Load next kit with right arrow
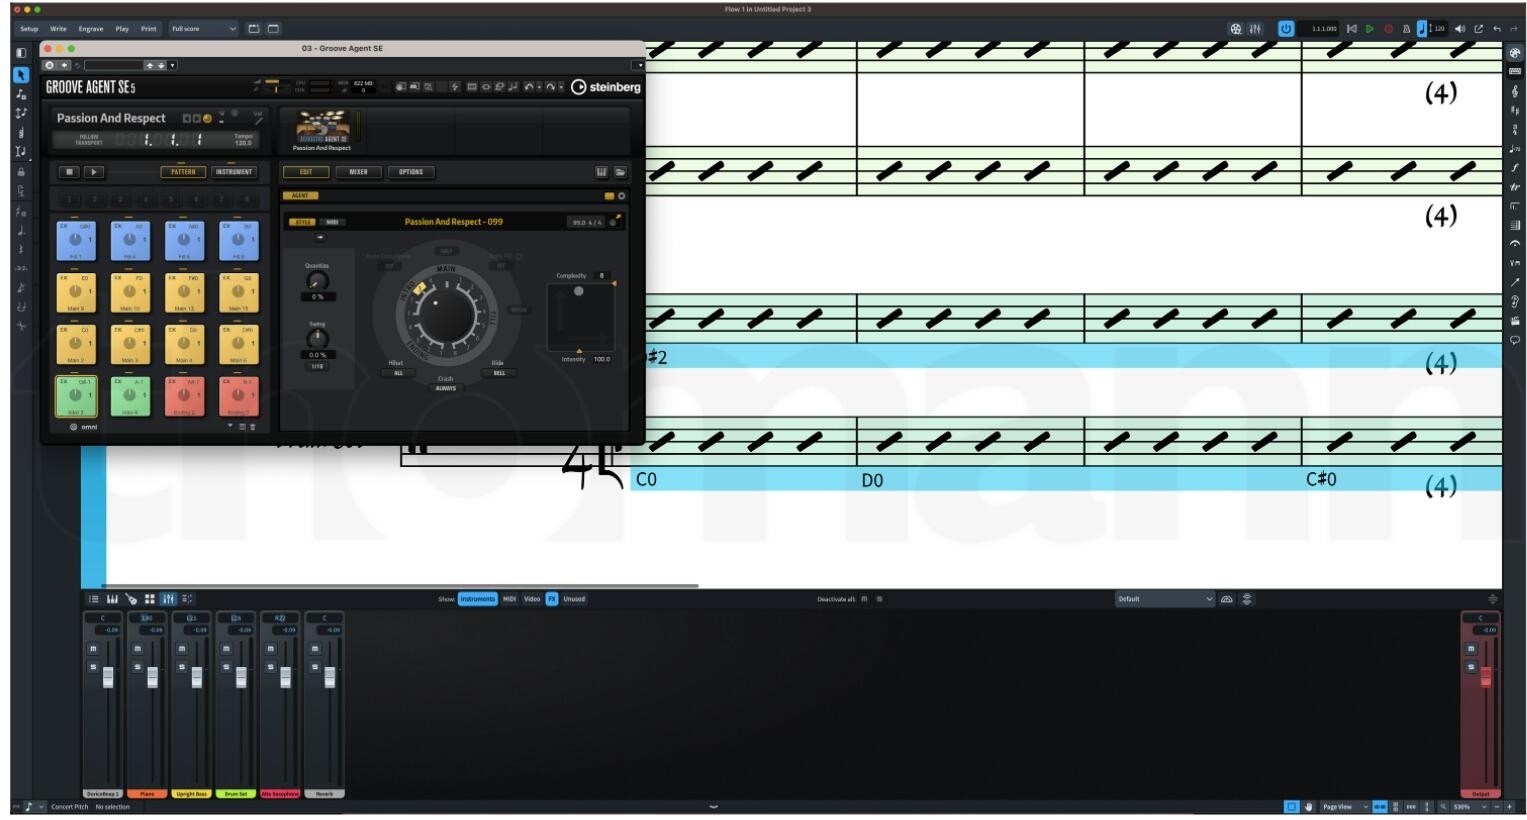Viewport: 1527px width, 820px height. coord(196,118)
